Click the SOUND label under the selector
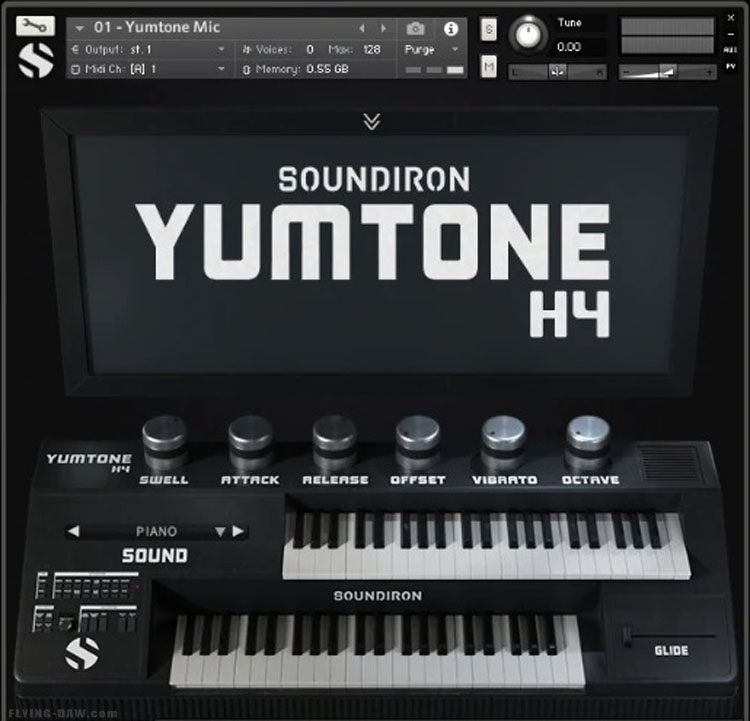Viewport: 750px width, 721px height. tap(154, 555)
